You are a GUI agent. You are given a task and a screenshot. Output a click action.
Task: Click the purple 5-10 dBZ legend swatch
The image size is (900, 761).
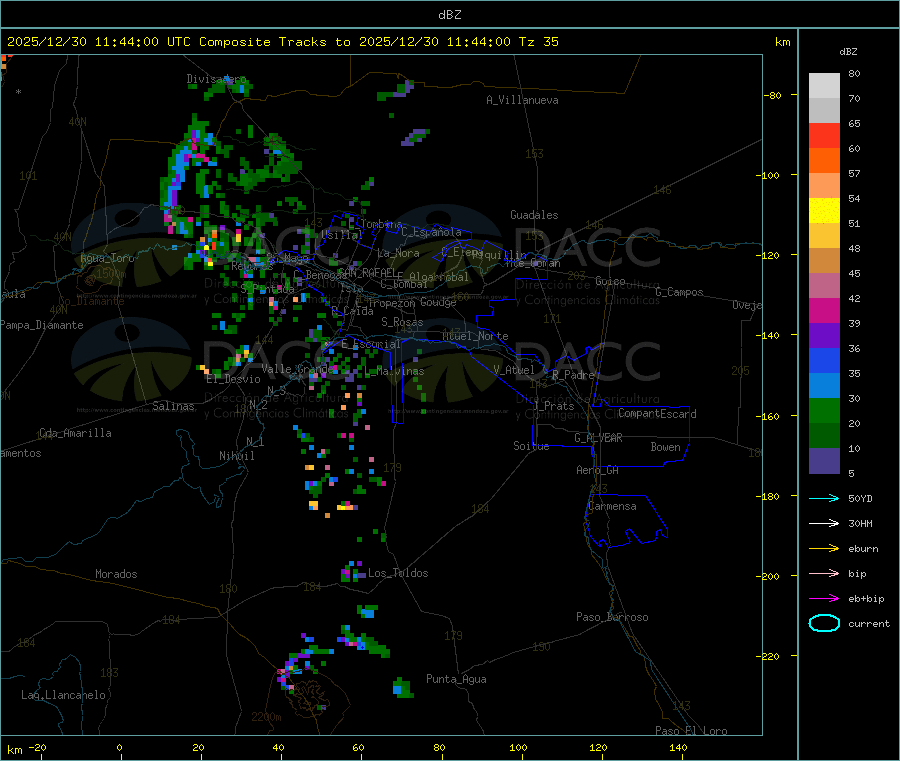824,461
